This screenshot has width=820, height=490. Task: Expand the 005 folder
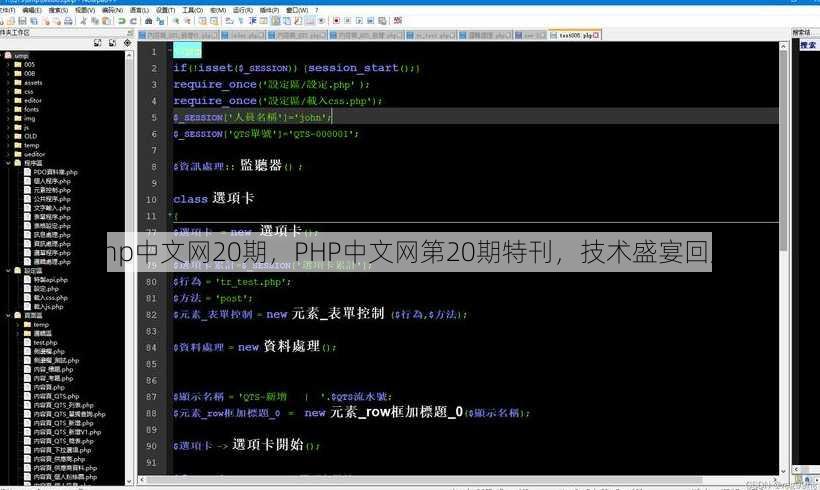click(8, 65)
